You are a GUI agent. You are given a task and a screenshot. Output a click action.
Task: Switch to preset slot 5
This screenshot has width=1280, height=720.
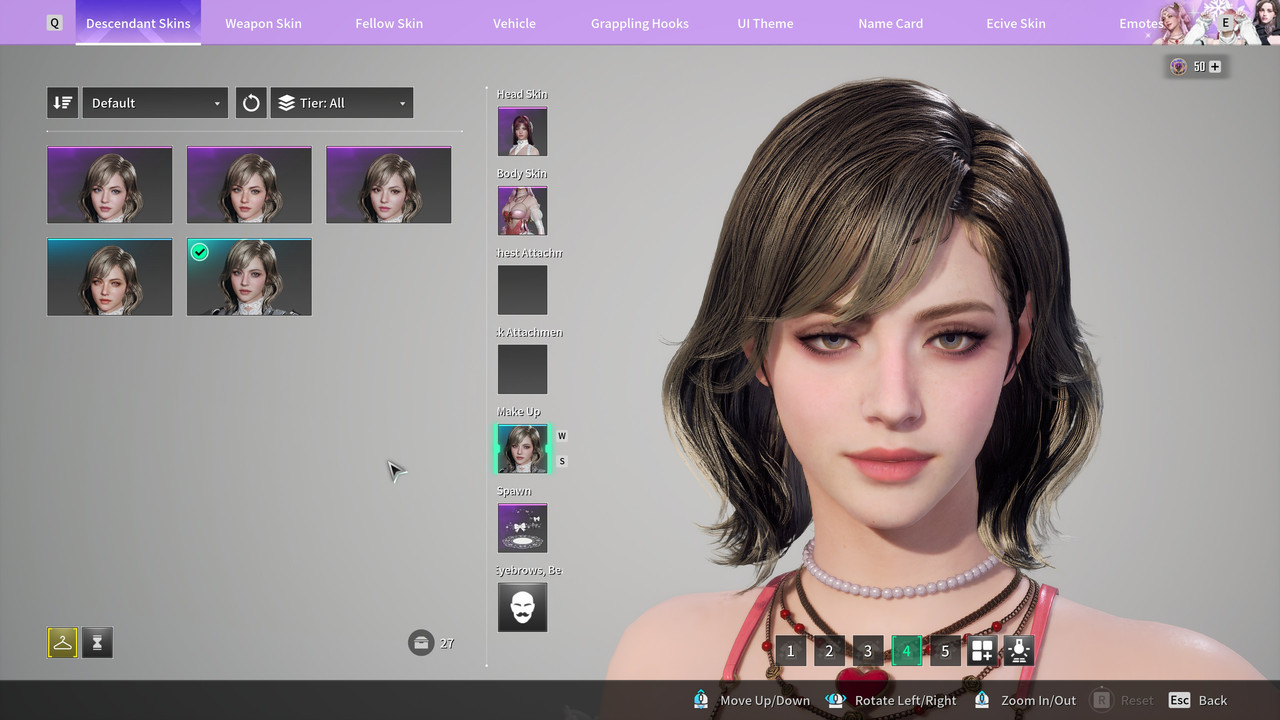(x=945, y=651)
